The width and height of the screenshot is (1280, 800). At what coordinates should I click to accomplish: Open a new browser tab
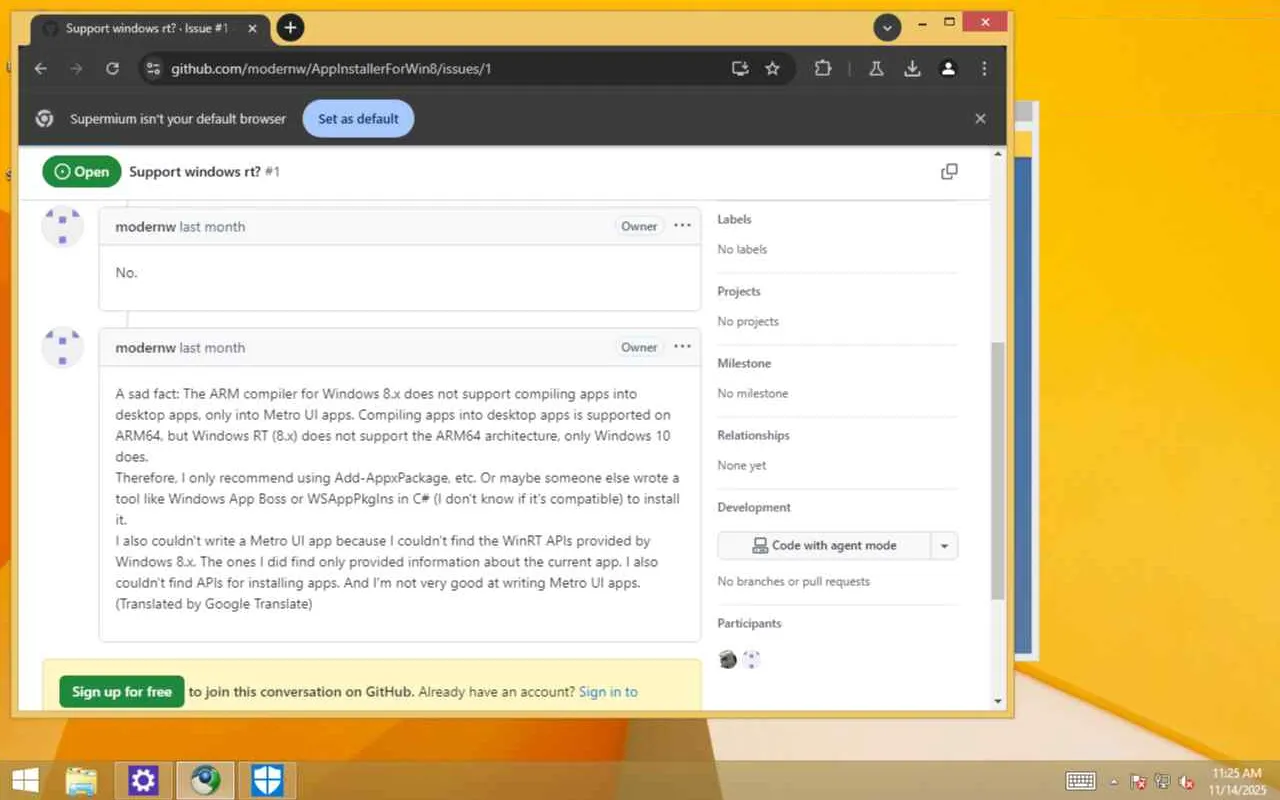(x=290, y=28)
